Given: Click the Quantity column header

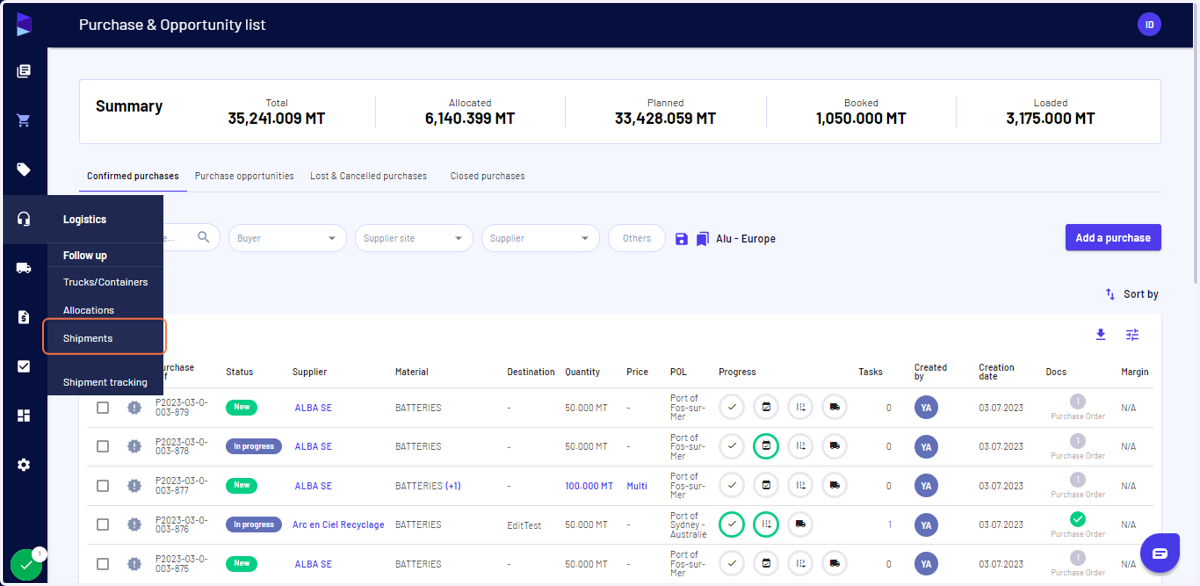Looking at the screenshot, I should click(582, 372).
